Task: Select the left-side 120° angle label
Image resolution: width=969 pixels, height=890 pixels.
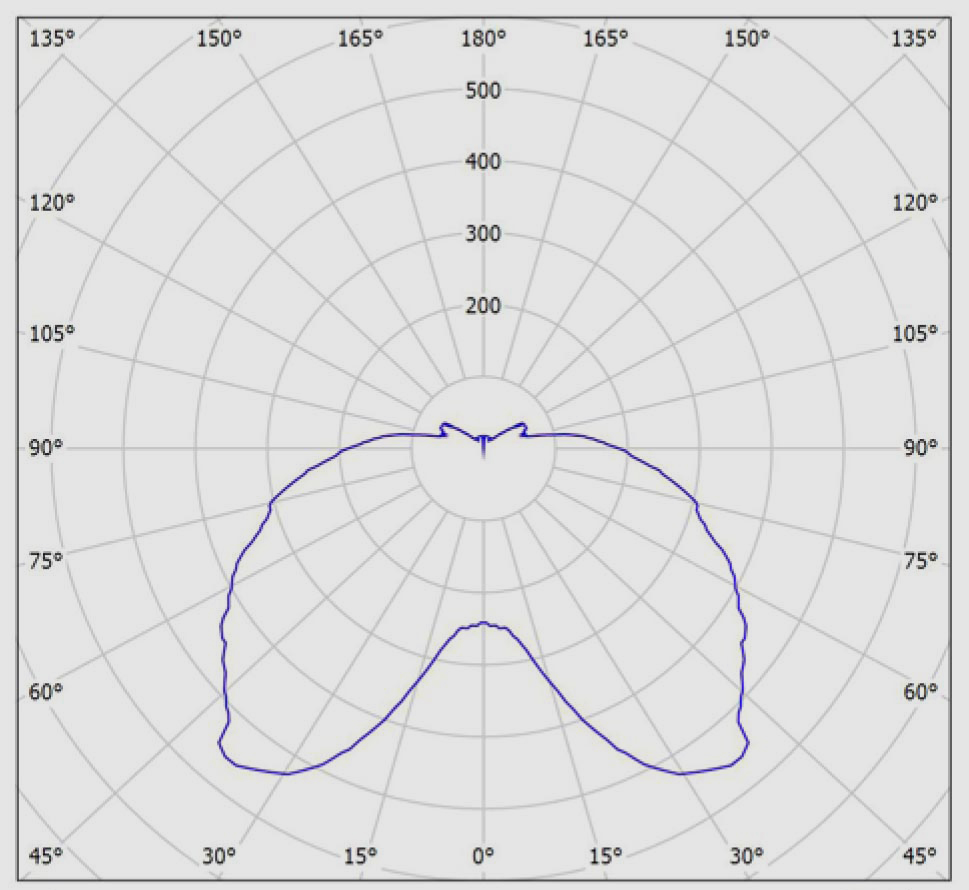Action: [52, 203]
